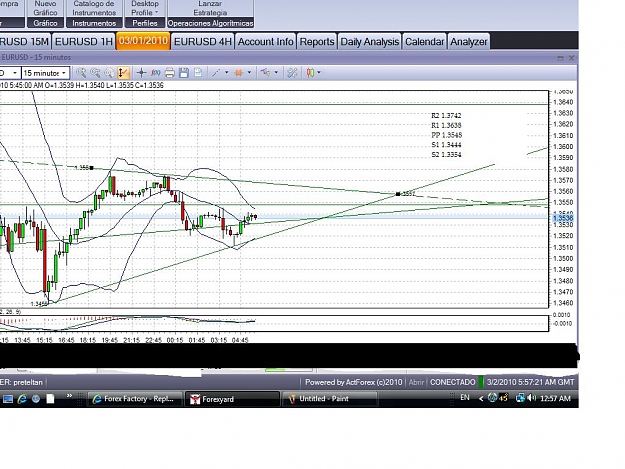
Task: Switch to Forexyard taskbar button
Action: (232, 399)
